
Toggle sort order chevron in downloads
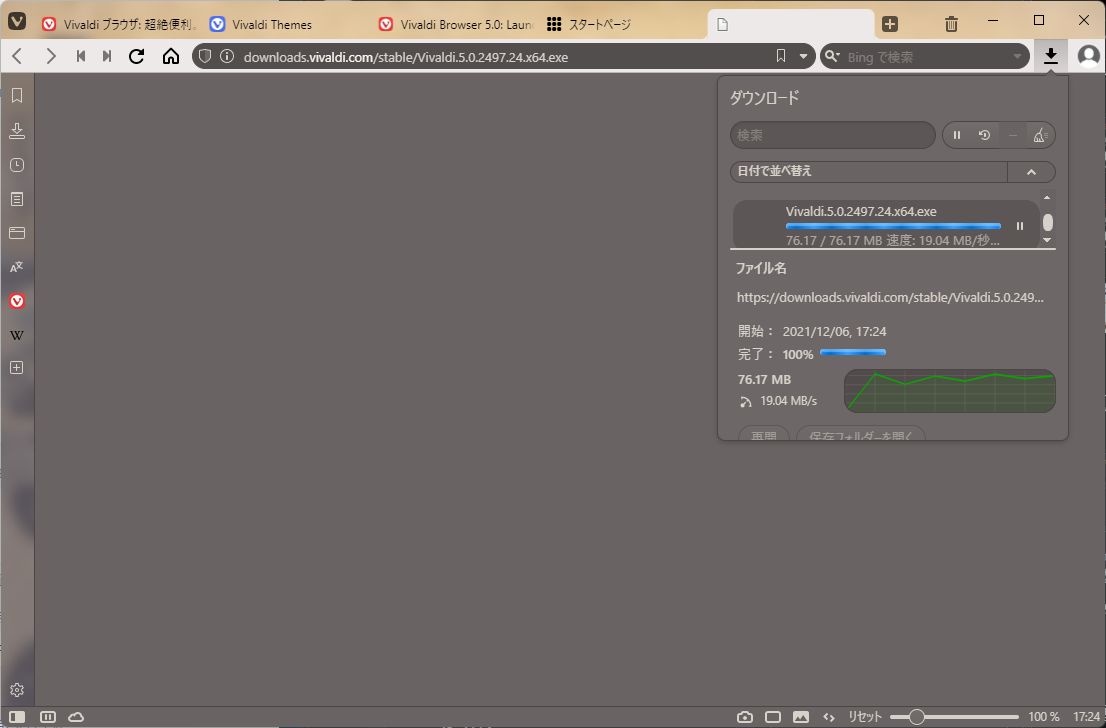(1031, 171)
